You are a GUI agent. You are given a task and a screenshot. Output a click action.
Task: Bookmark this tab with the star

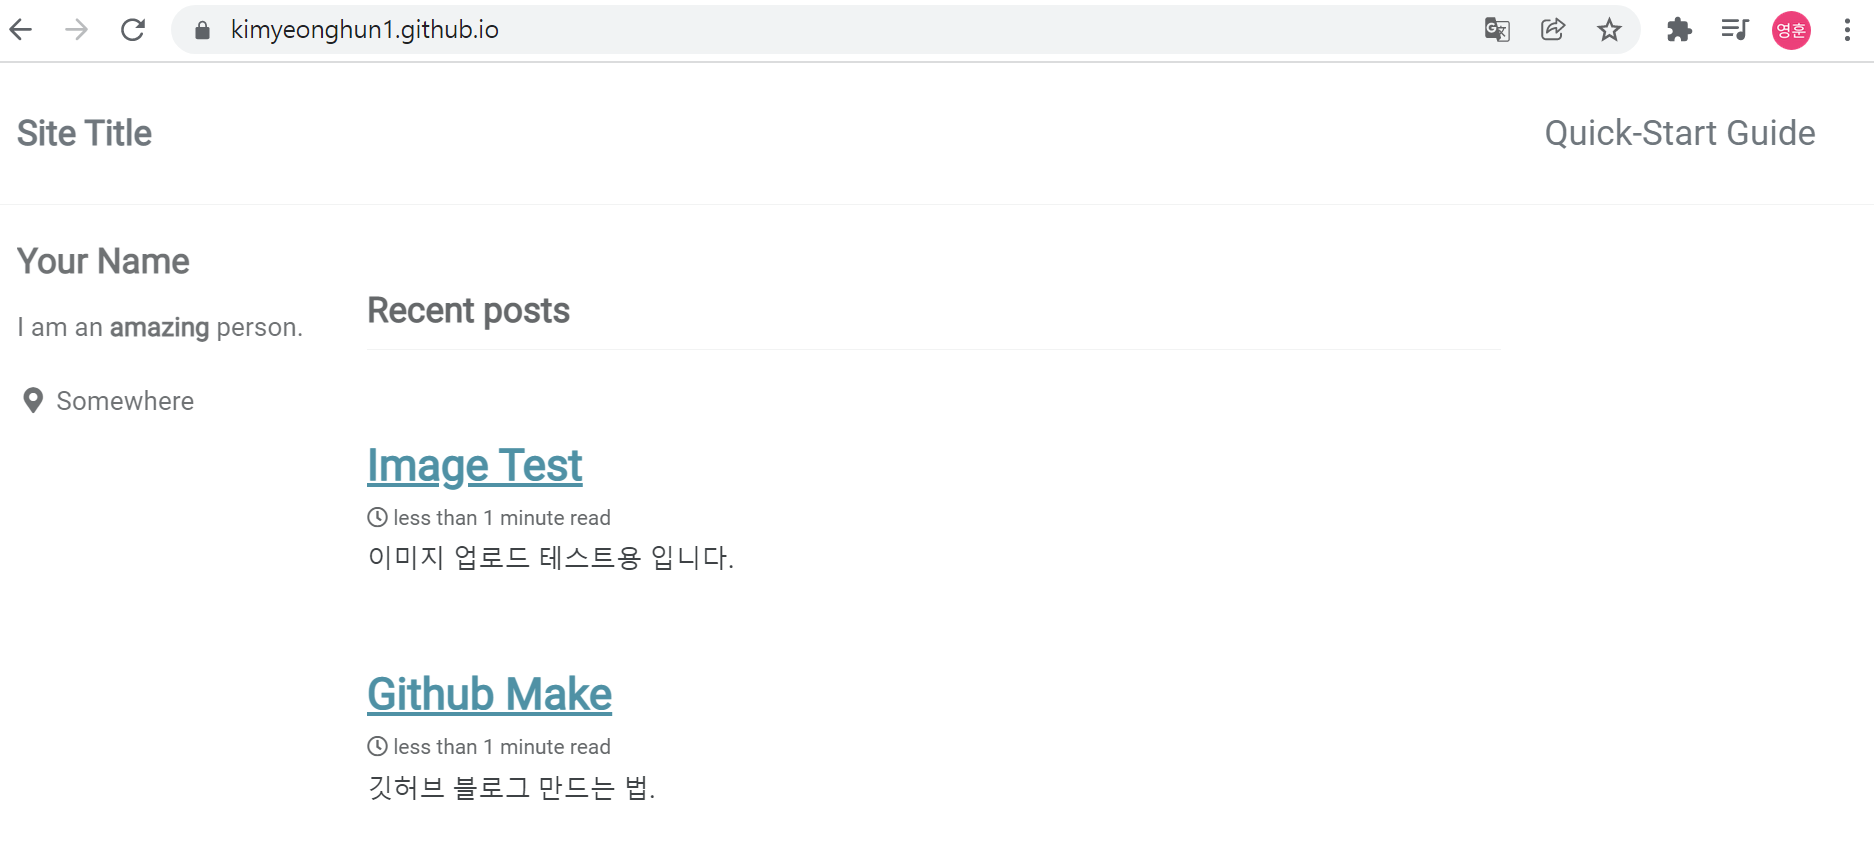coord(1609,30)
